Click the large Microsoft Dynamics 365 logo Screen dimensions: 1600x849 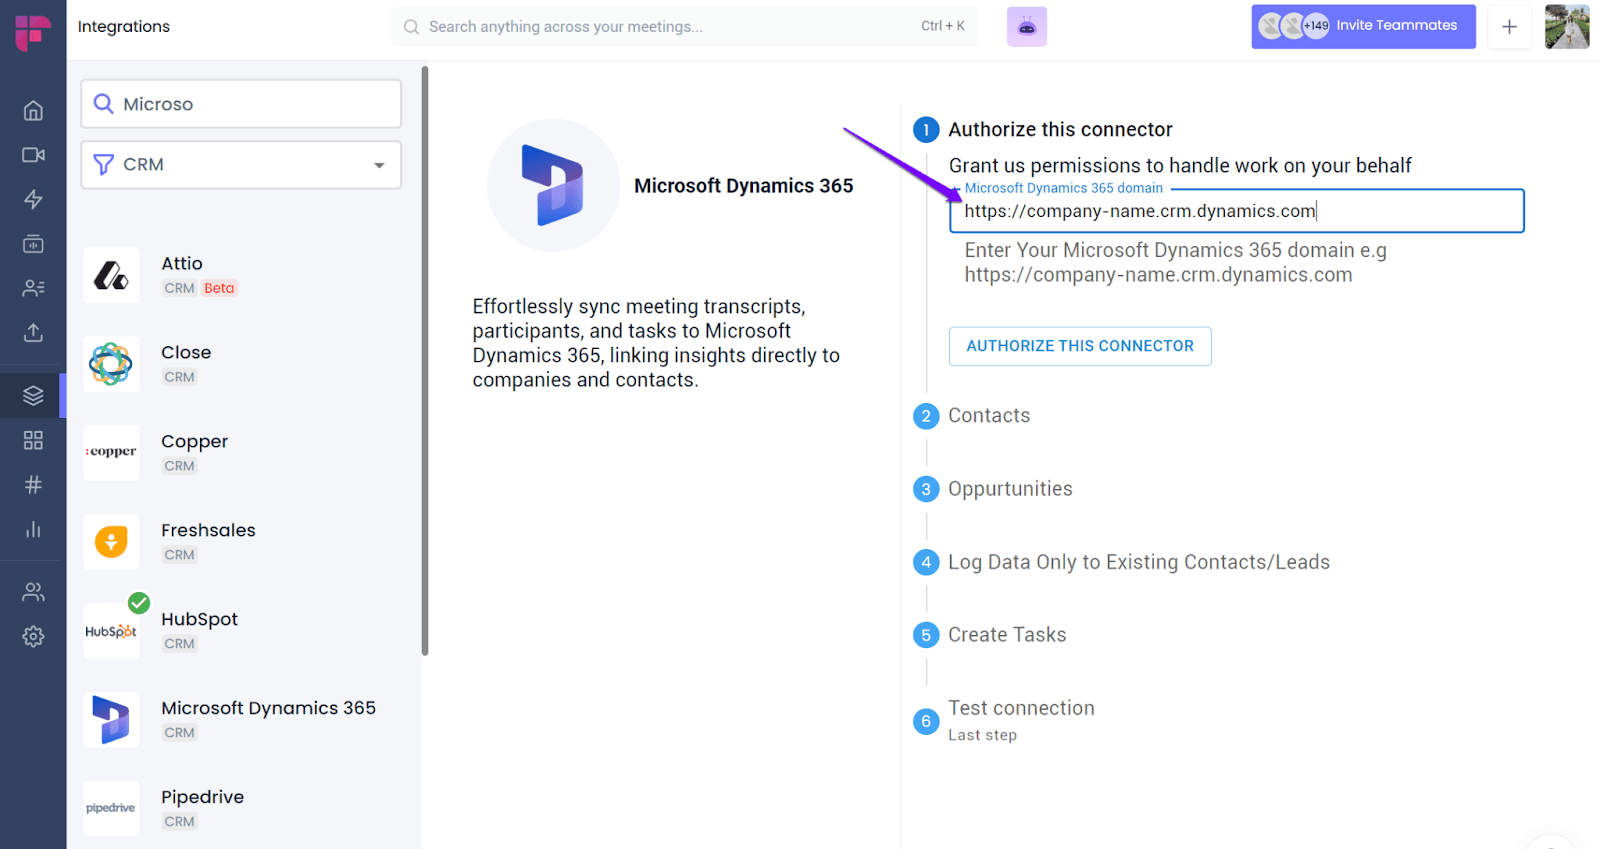click(x=553, y=185)
